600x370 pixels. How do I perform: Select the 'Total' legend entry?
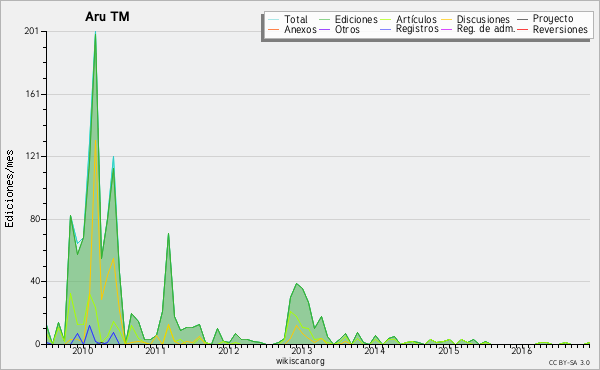click(288, 19)
